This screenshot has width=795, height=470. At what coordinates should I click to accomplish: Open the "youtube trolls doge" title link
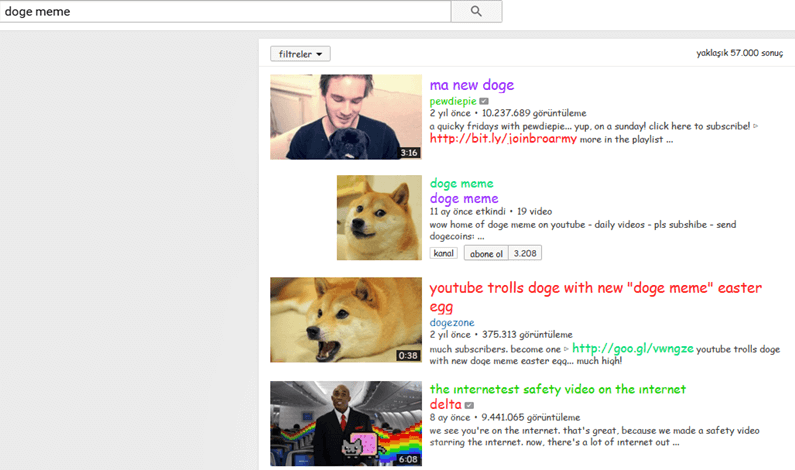pos(595,289)
